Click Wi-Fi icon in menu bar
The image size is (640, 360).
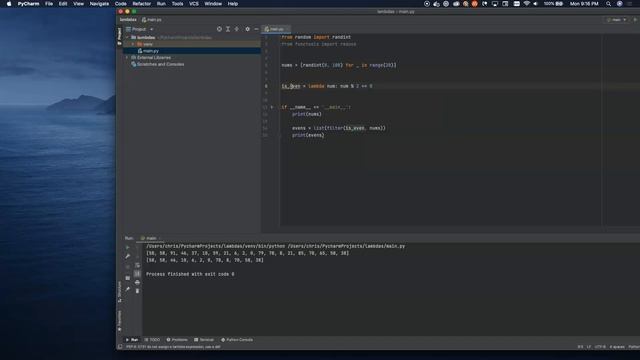click(x=527, y=4)
